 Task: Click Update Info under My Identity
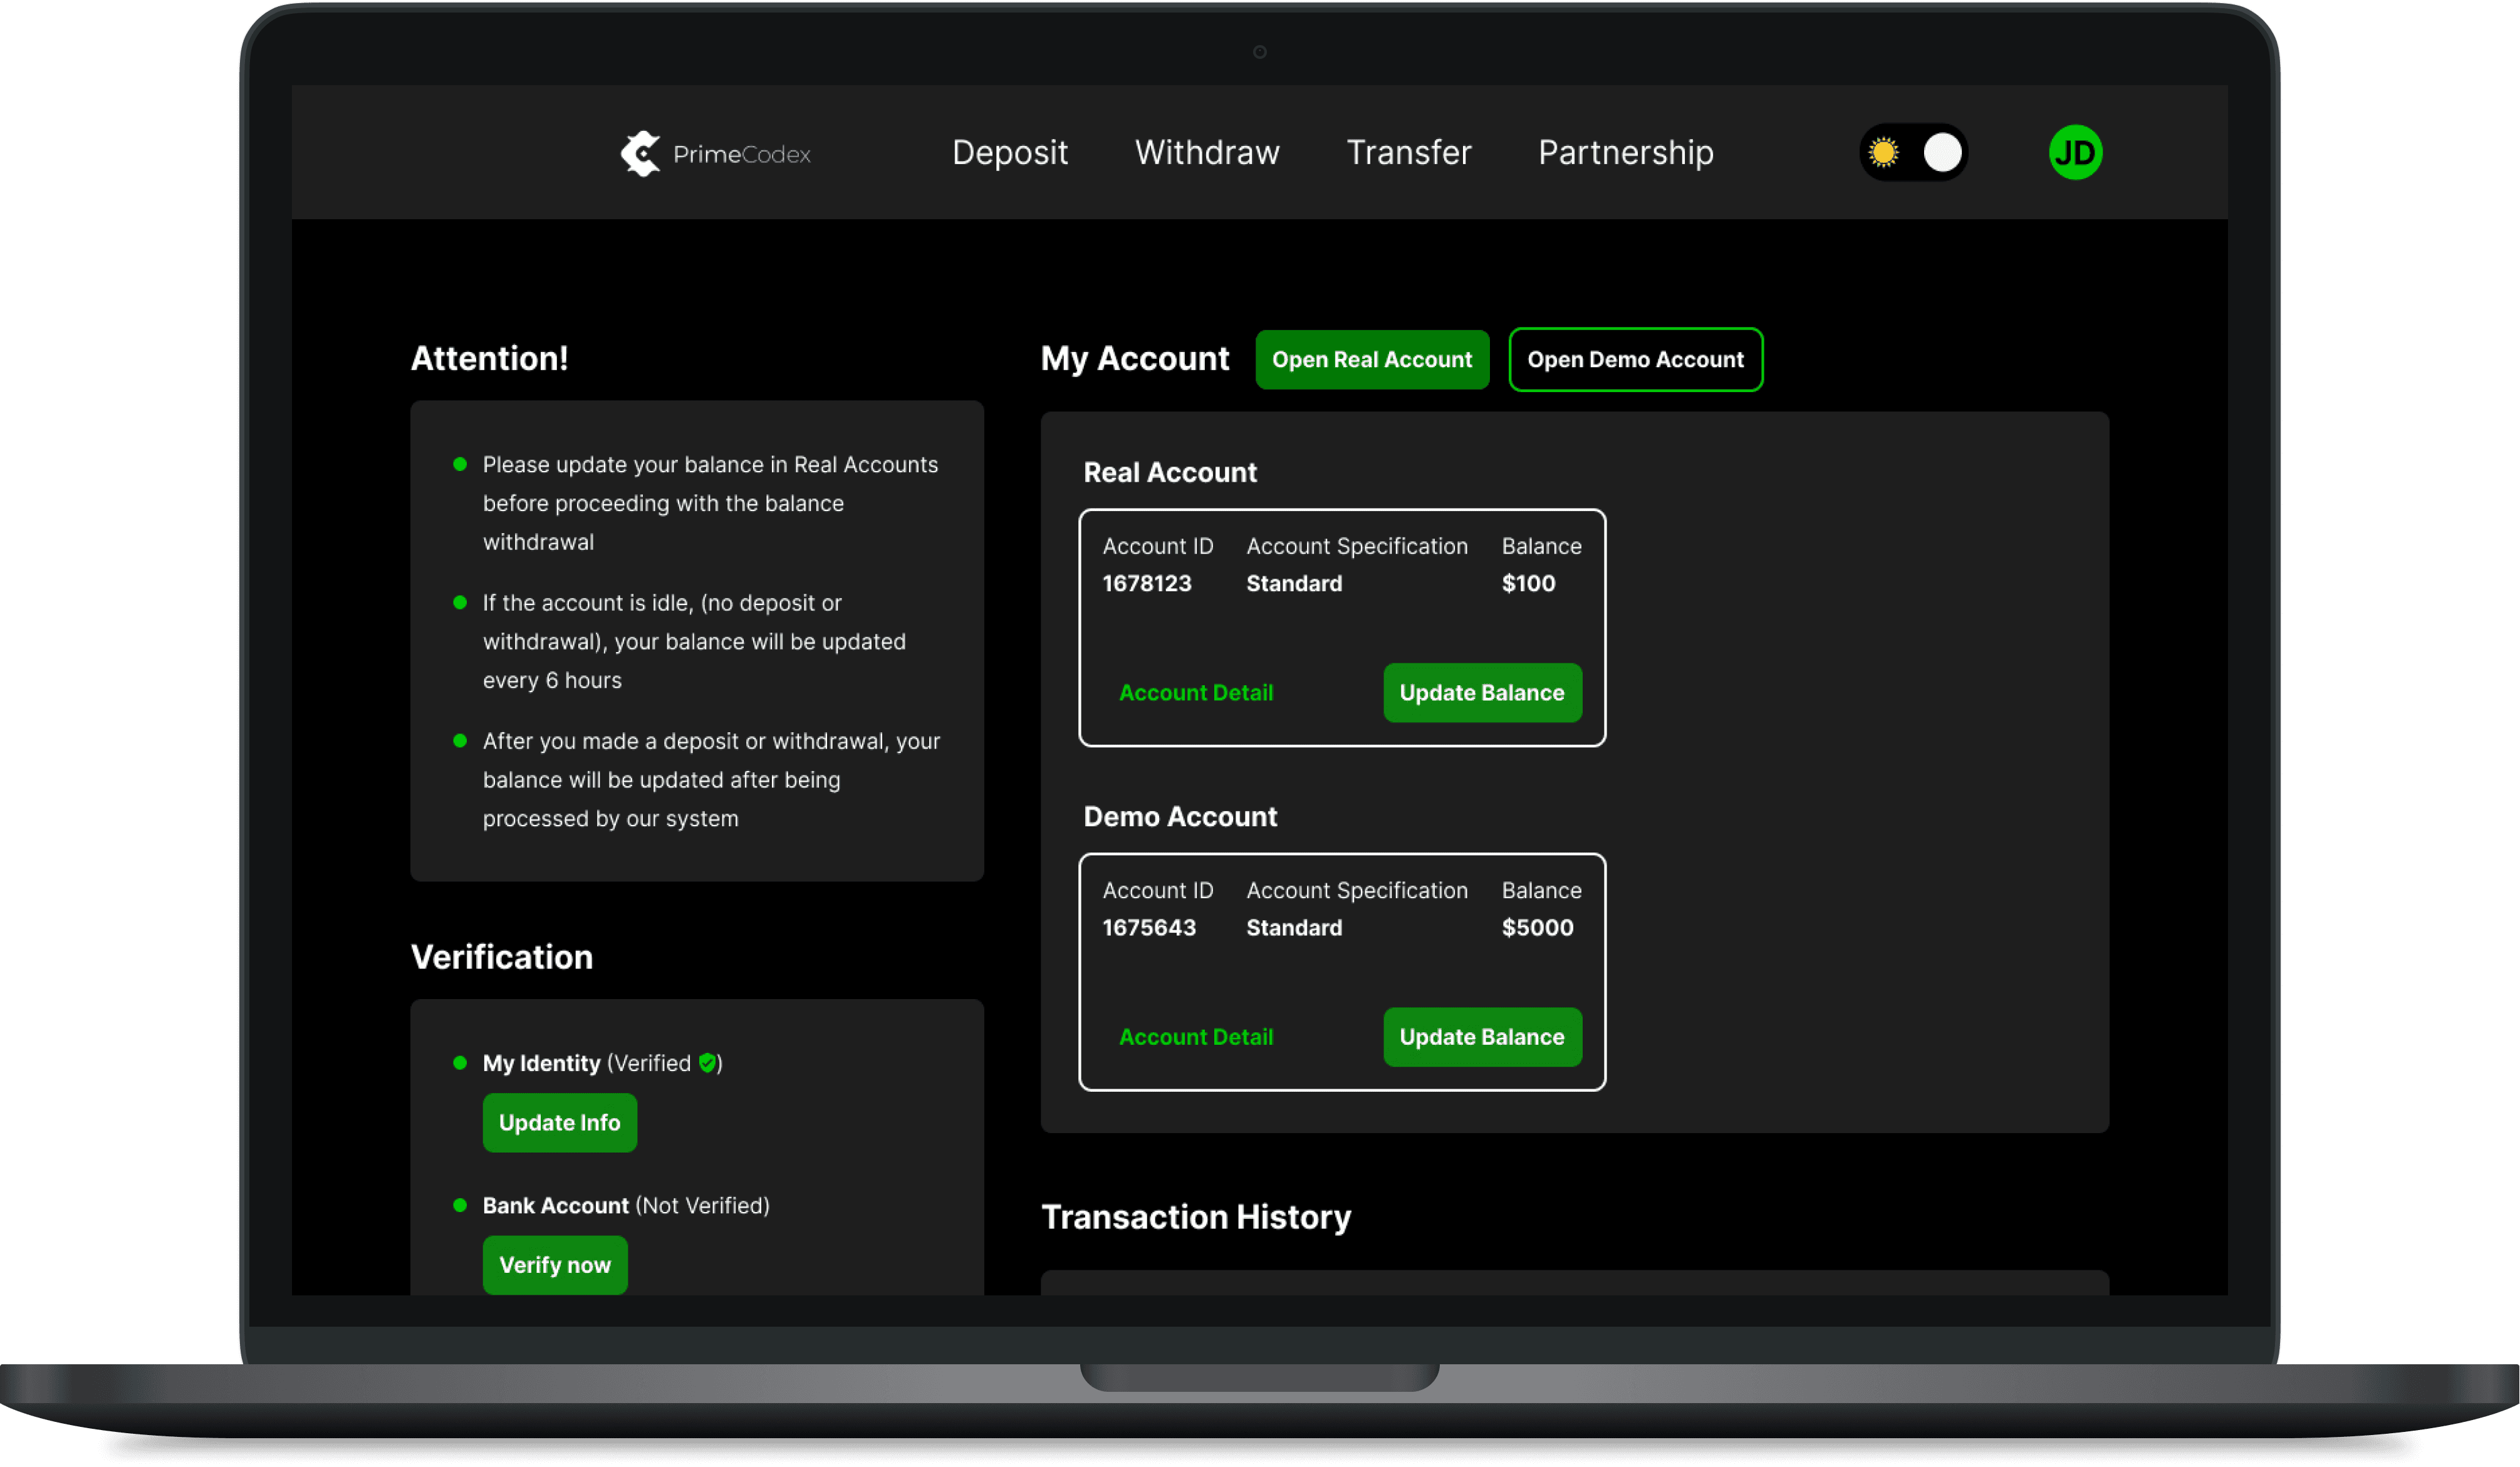coord(559,1122)
